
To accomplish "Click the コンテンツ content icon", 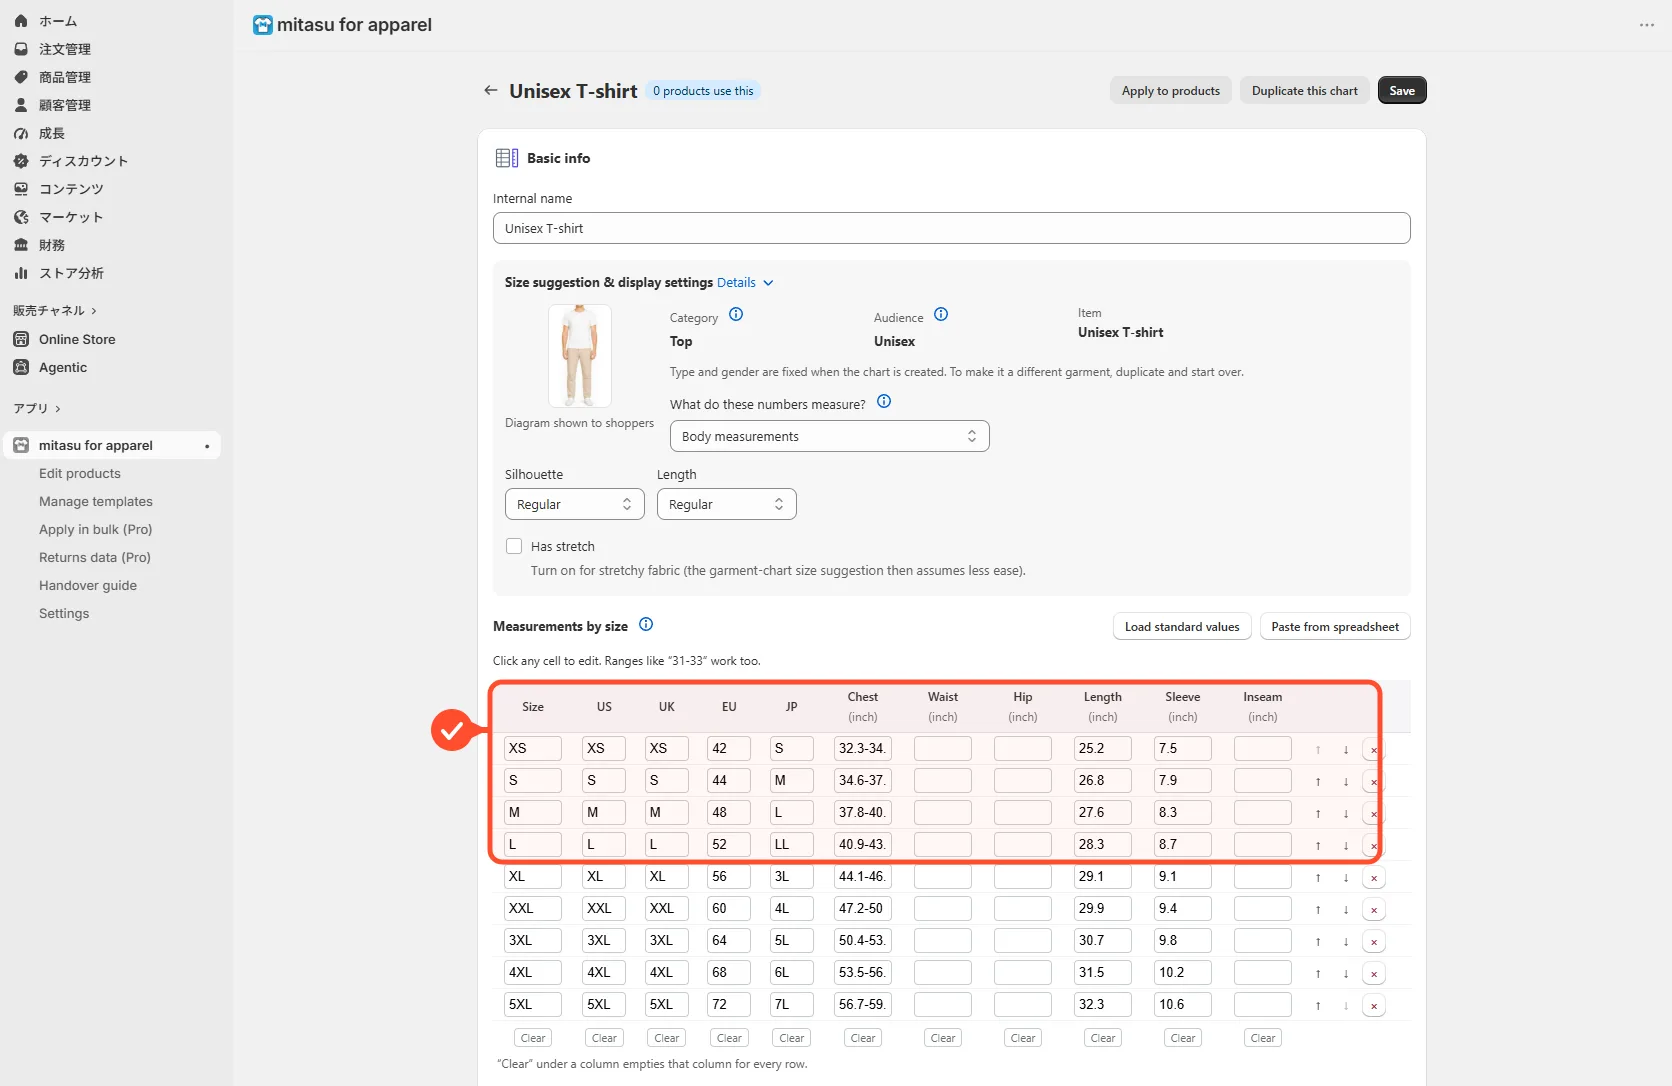I will tap(21, 189).
